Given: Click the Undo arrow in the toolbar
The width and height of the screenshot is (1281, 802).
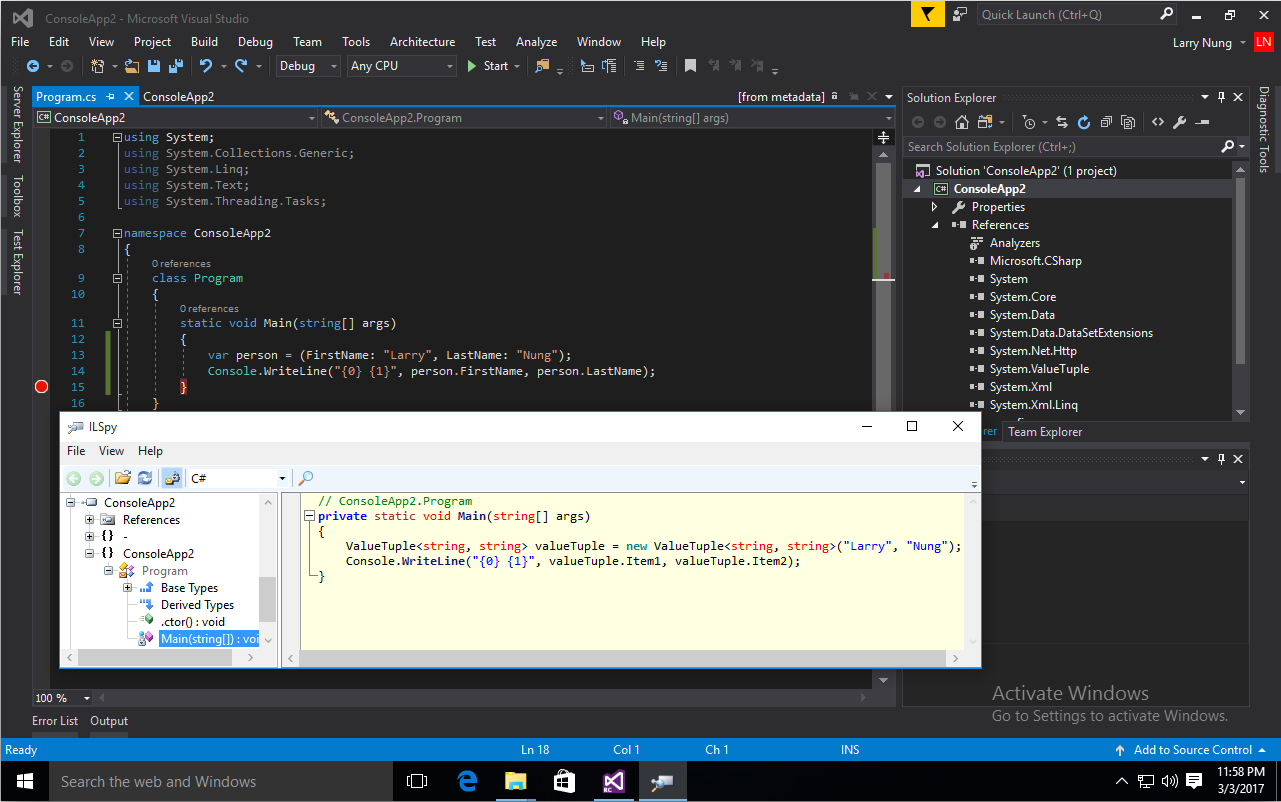Looking at the screenshot, I should tap(205, 66).
